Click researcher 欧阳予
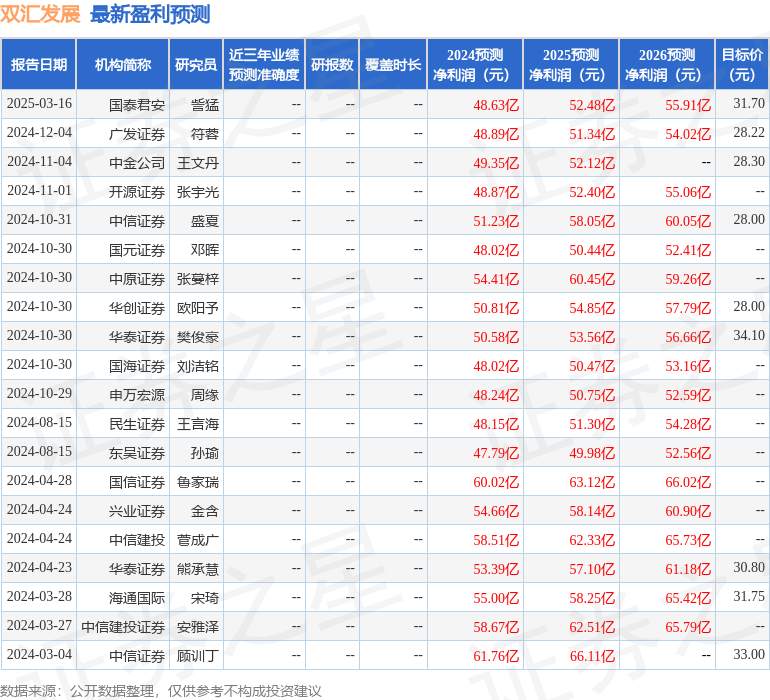Viewport: 770px width, 700px height. (198, 308)
